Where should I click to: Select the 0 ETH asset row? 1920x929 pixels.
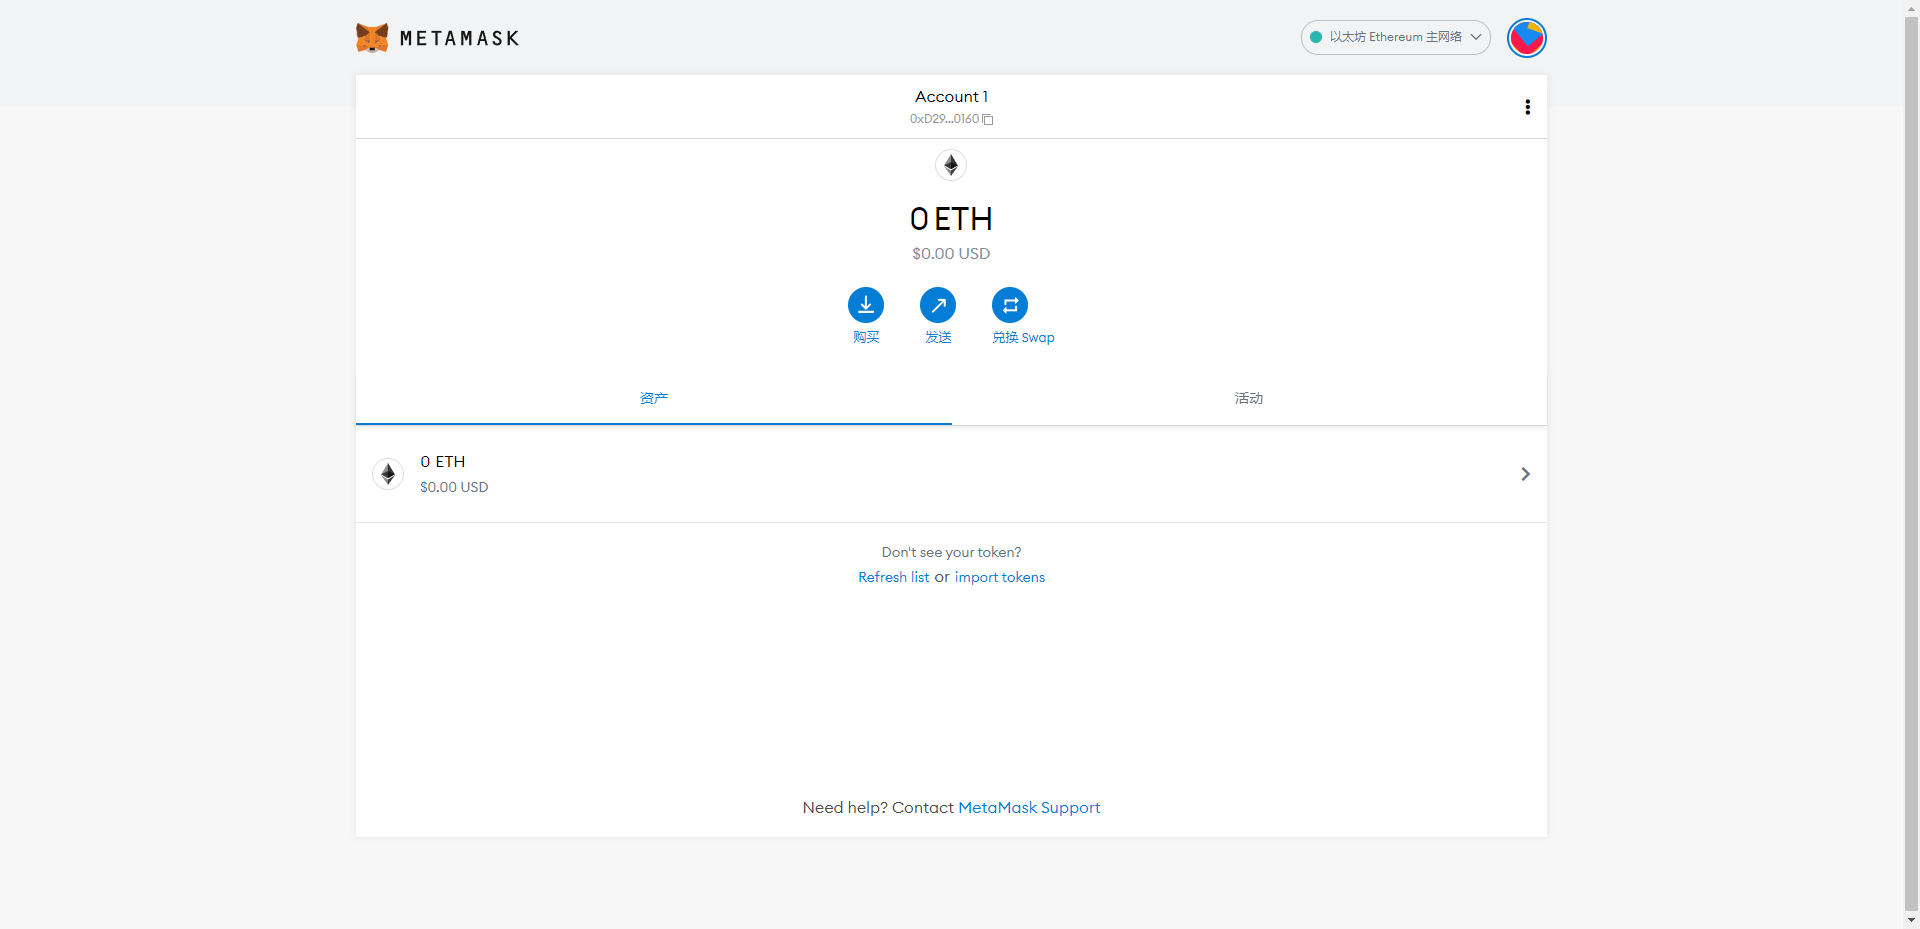(x=951, y=474)
